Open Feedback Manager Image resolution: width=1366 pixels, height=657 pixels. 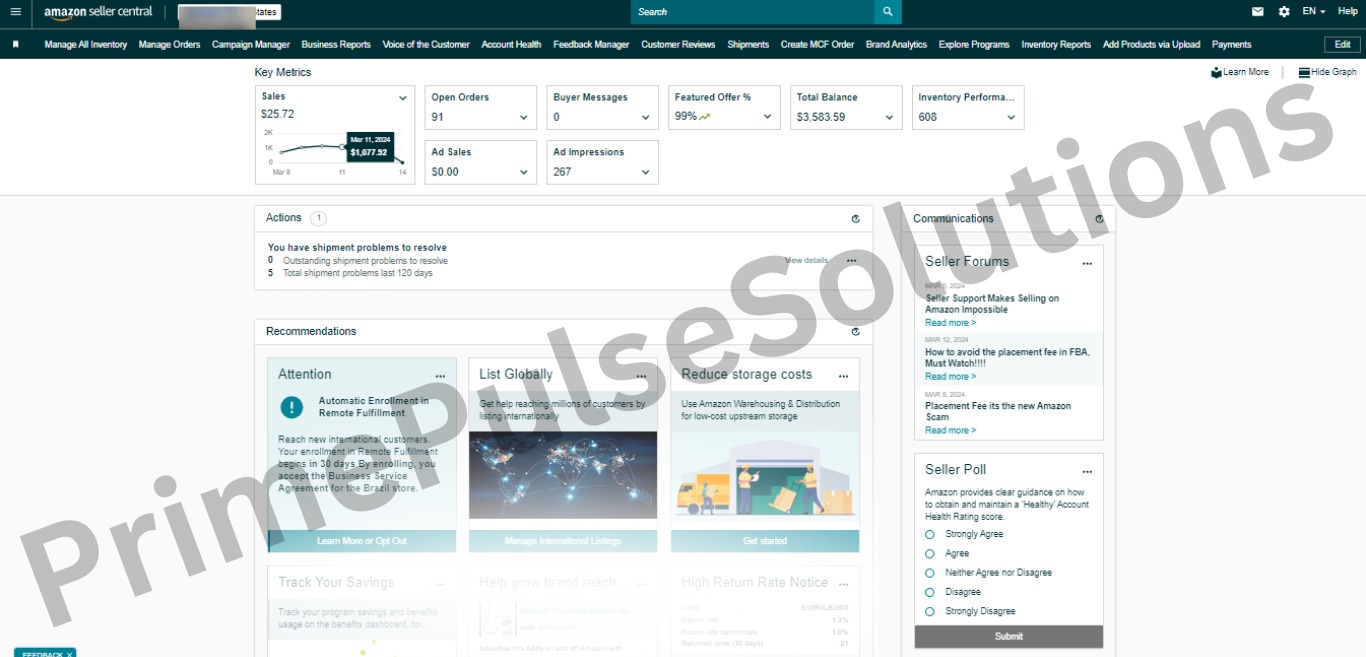591,44
